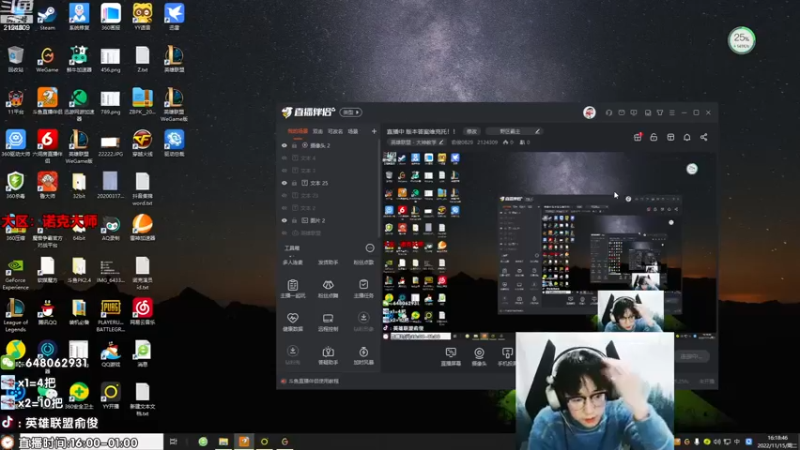This screenshot has height=450, width=800.
Task: Open GeForce Experience shortcut
Action: coord(15,274)
